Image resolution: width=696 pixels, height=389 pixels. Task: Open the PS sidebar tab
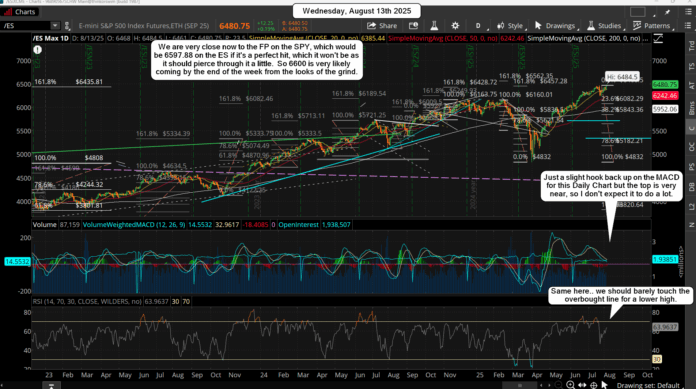[x=691, y=167]
